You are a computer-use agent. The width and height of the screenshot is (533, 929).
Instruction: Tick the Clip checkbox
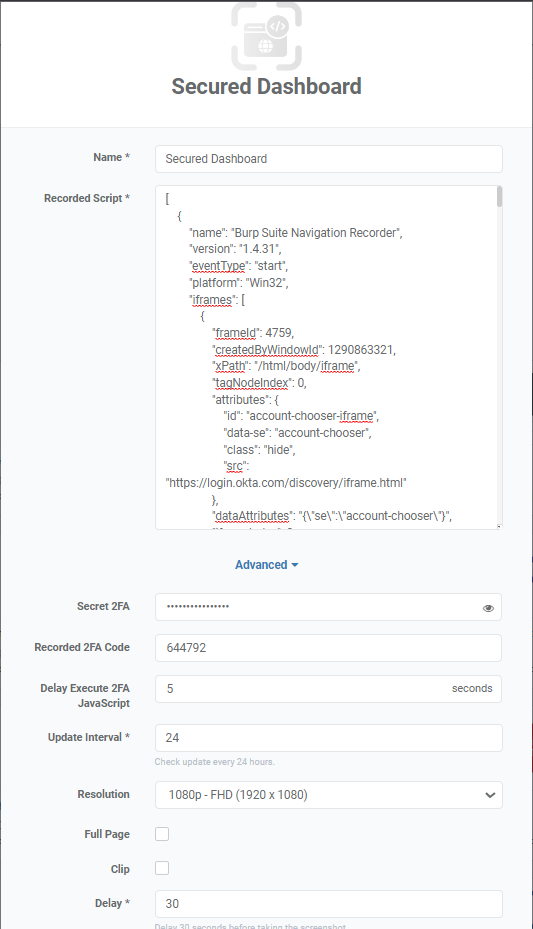[x=162, y=868]
